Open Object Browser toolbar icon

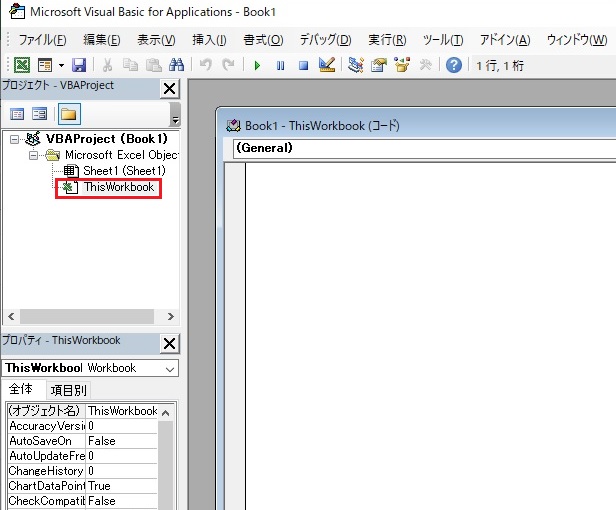coord(402,65)
